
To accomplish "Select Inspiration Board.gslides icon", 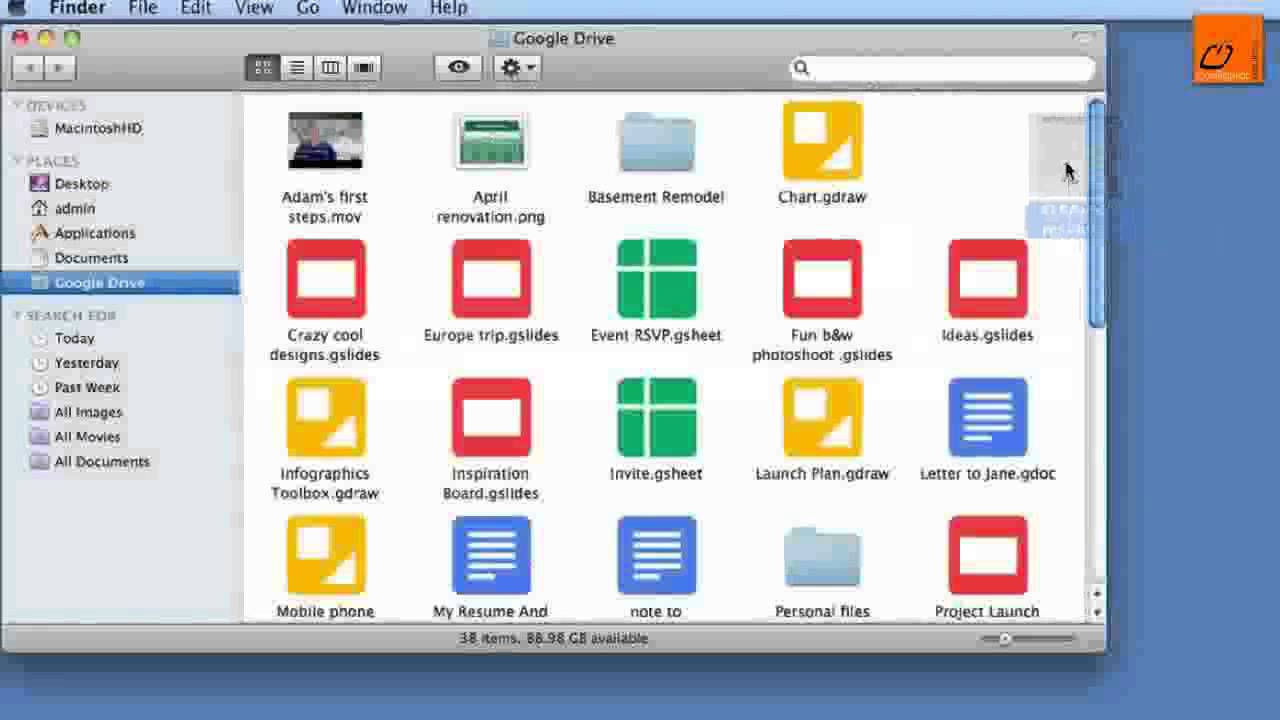I will (491, 417).
